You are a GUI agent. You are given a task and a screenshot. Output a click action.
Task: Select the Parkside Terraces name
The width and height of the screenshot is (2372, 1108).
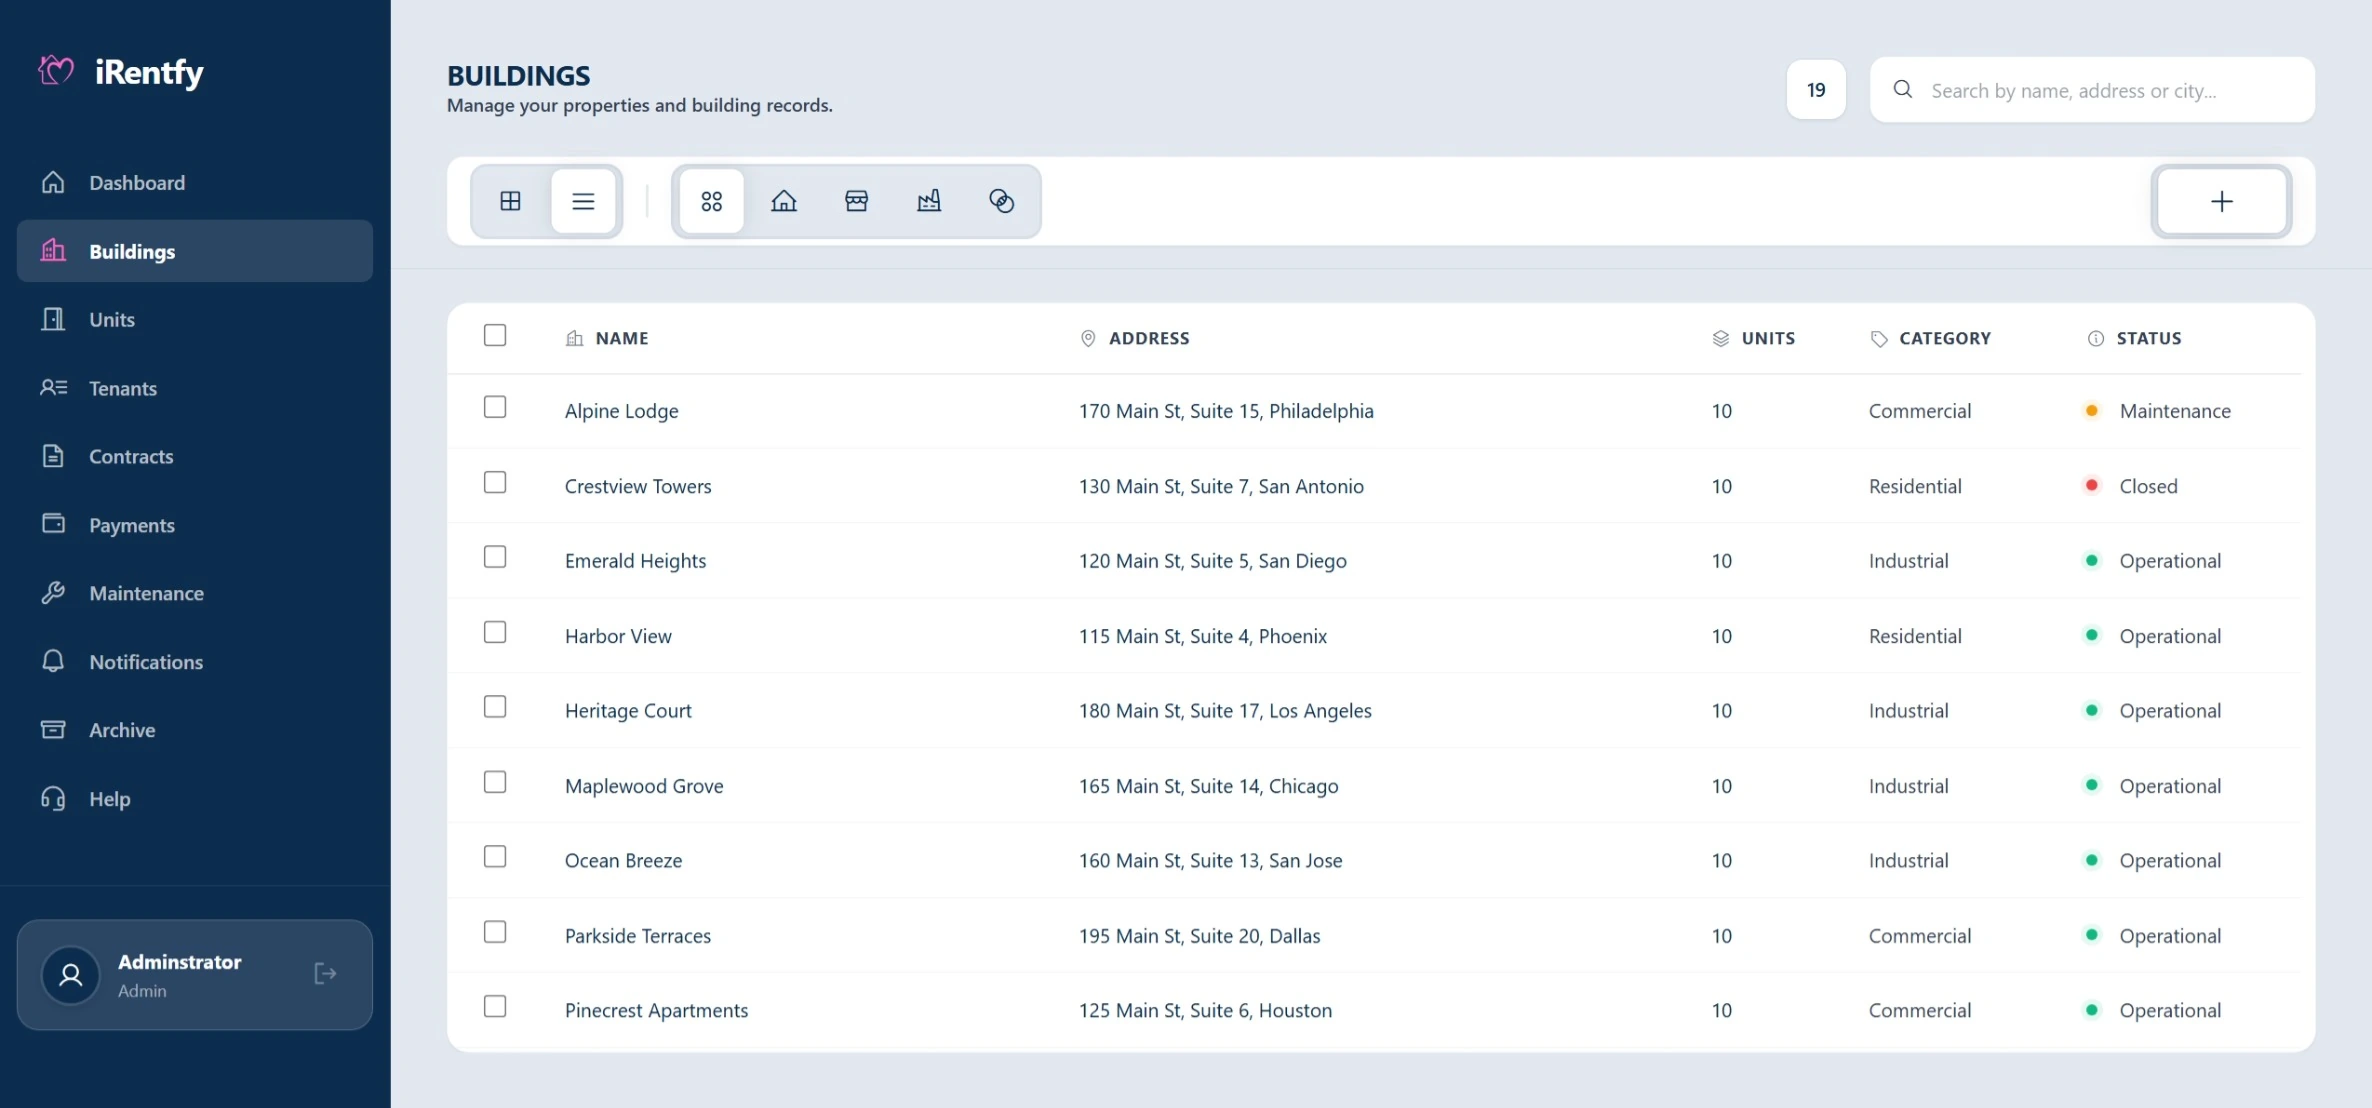638,936
